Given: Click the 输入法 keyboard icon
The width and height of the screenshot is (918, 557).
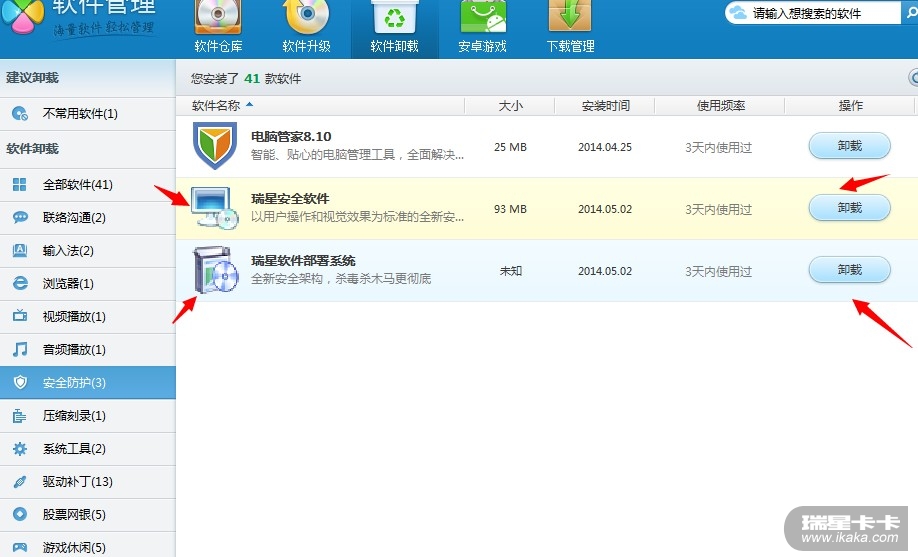Looking at the screenshot, I should click(20, 251).
